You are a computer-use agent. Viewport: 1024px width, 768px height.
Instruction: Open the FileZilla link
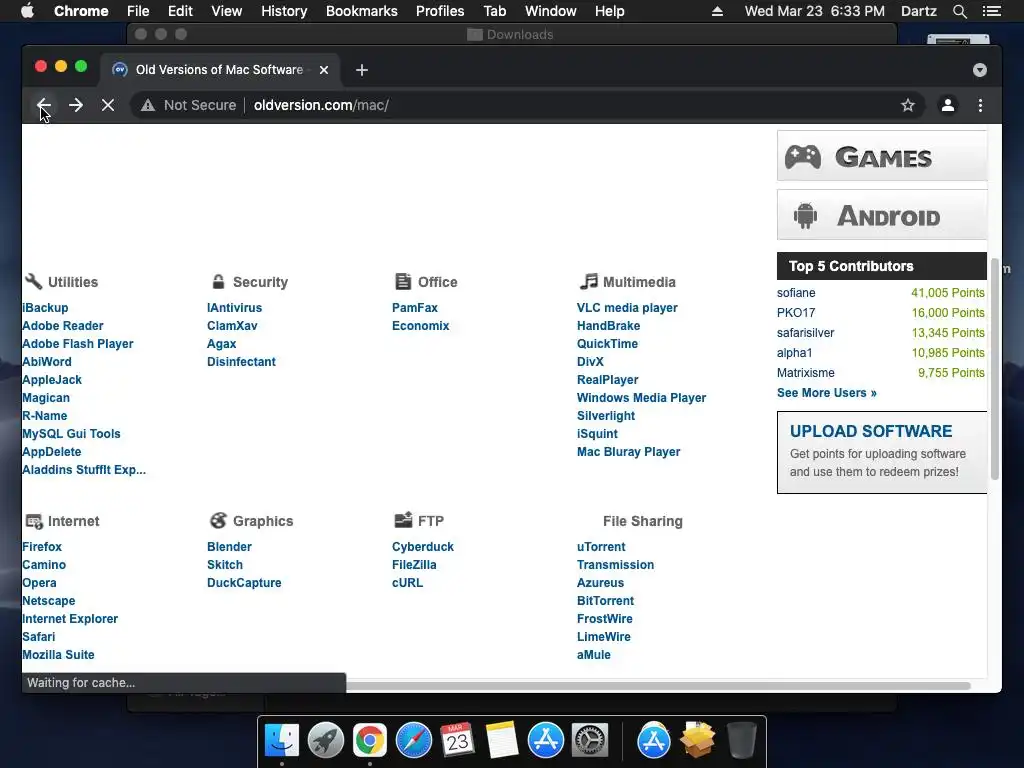[414, 564]
